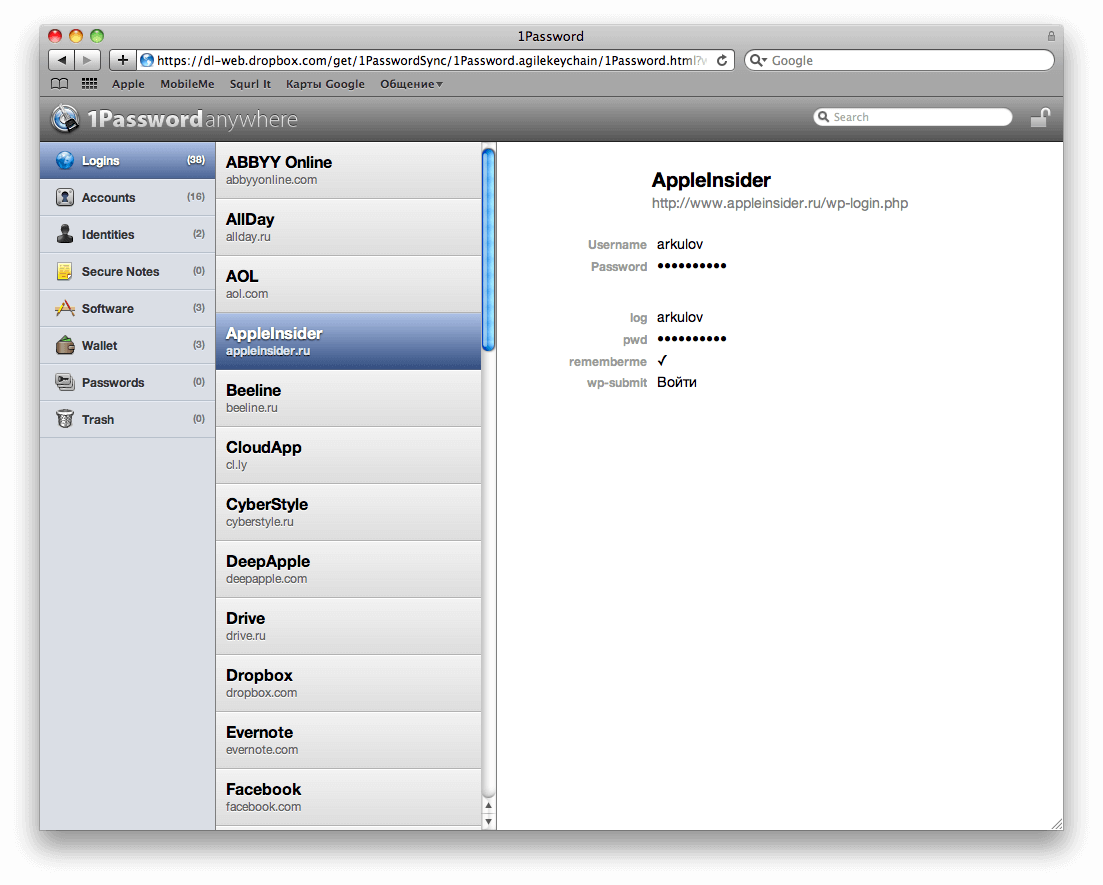Select the AppleInsider login entry
The height and width of the screenshot is (885, 1103).
(348, 341)
